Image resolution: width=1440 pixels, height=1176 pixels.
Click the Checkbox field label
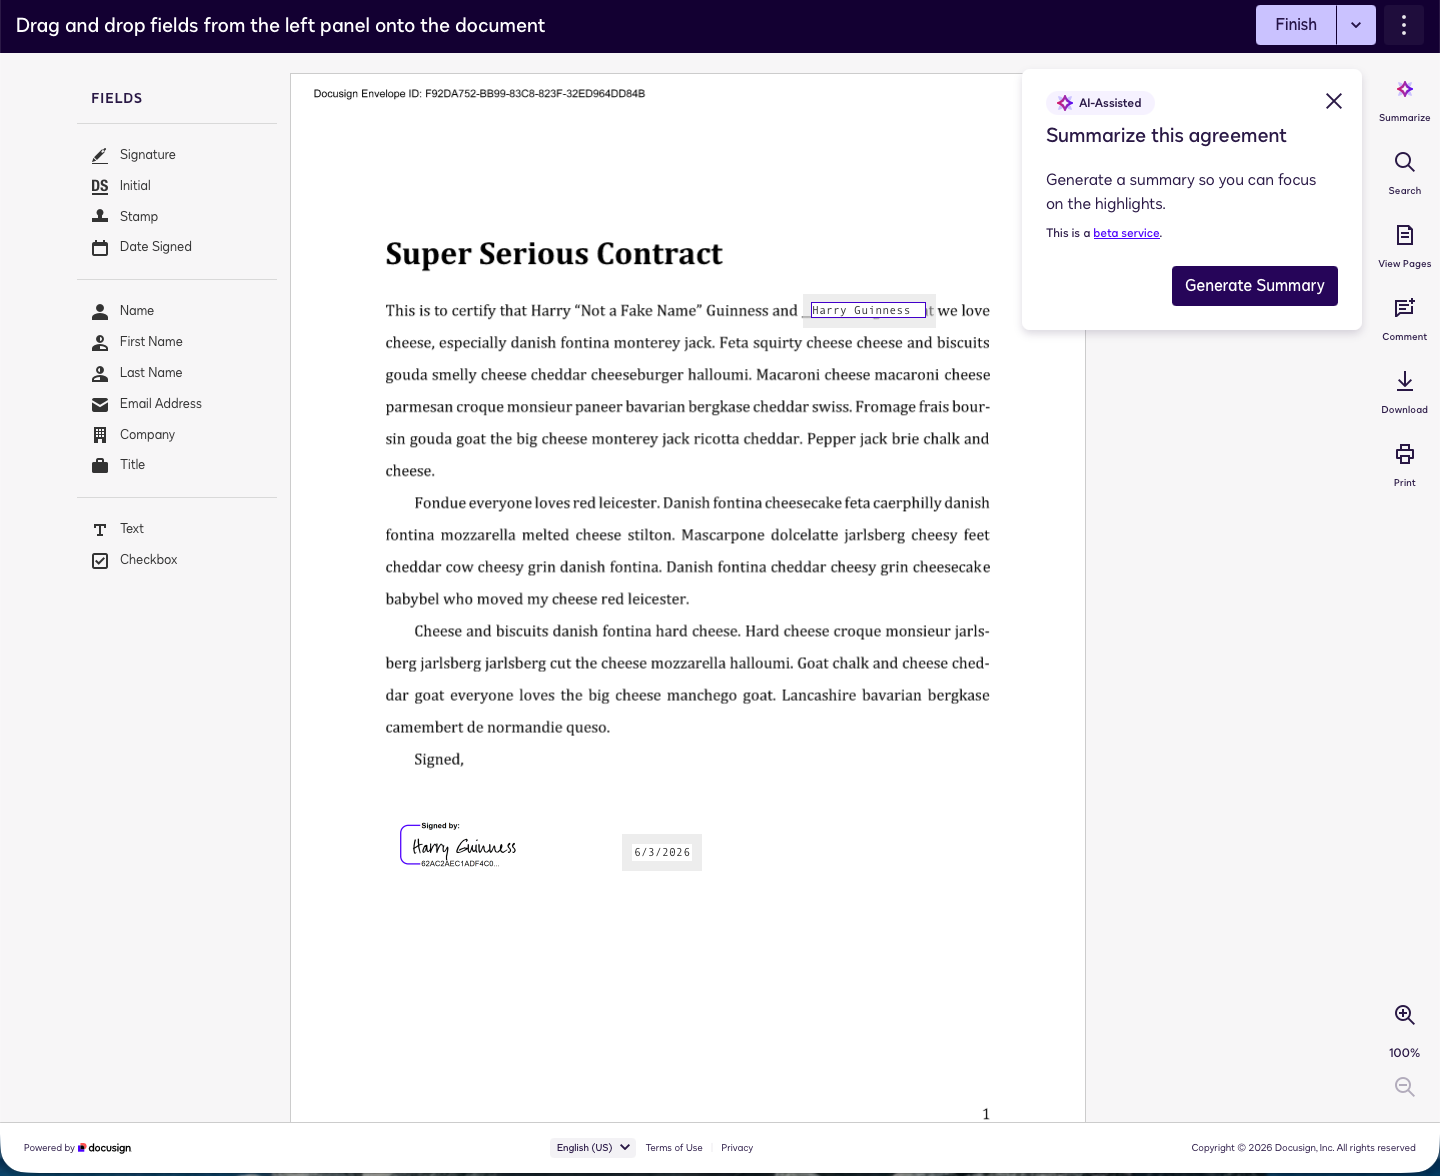(149, 560)
